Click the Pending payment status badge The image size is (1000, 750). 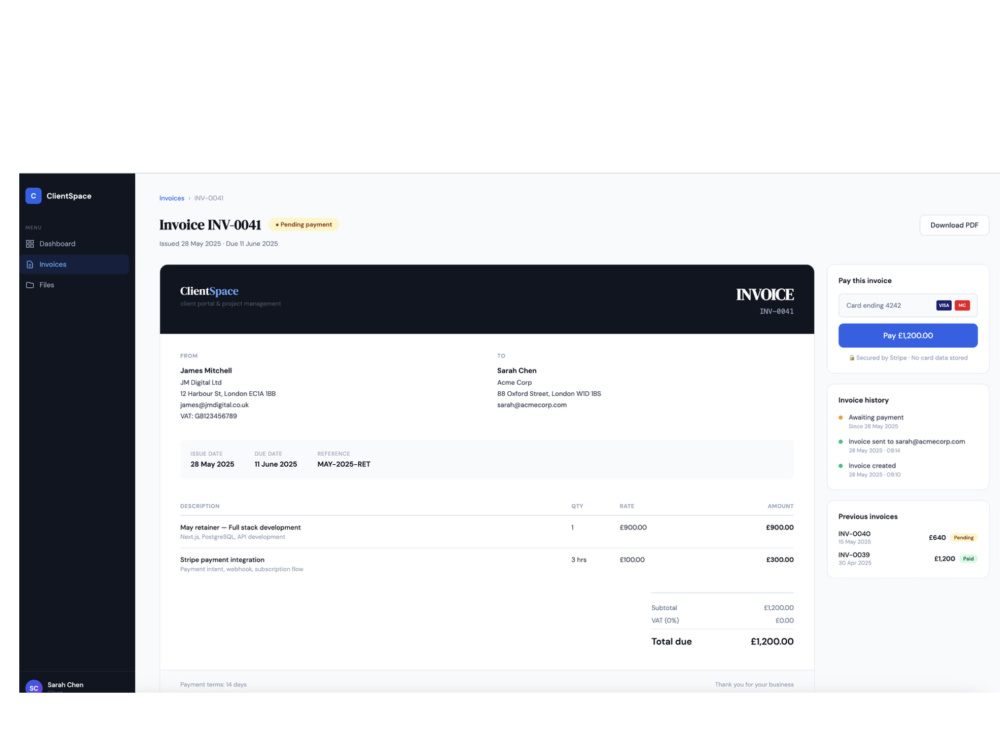(x=304, y=224)
